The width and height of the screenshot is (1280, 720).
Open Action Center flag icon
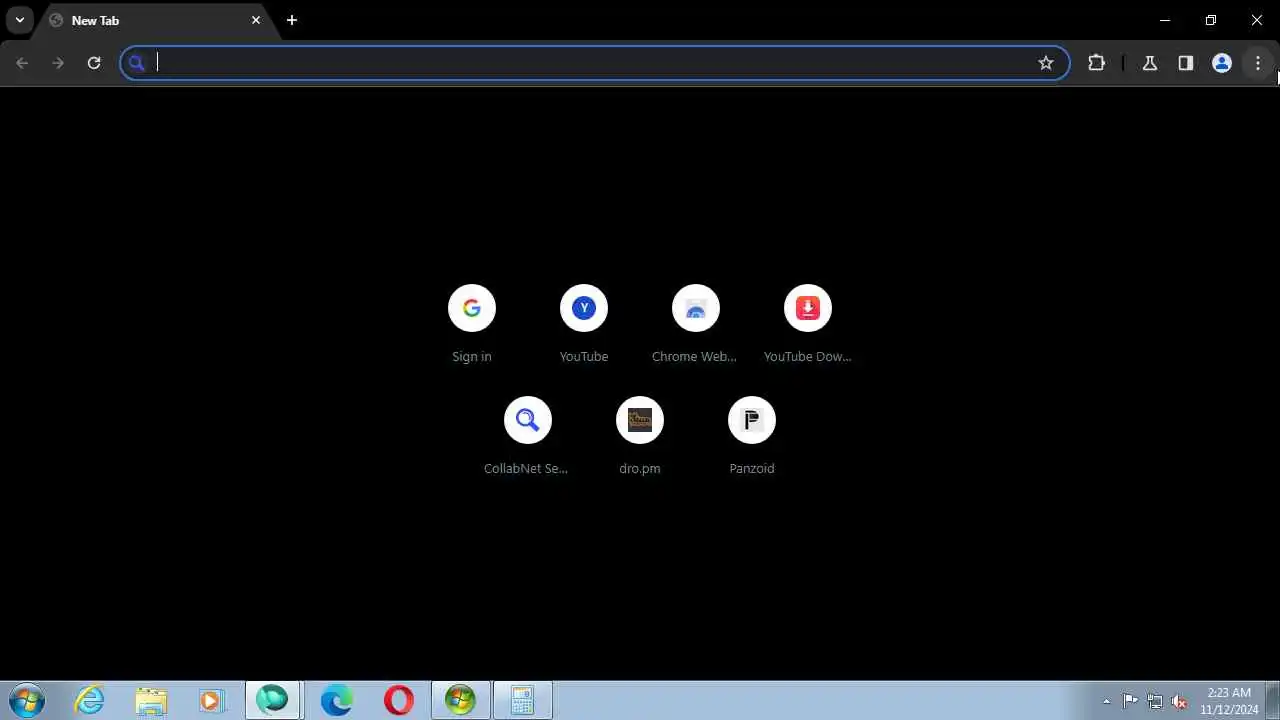(1130, 701)
